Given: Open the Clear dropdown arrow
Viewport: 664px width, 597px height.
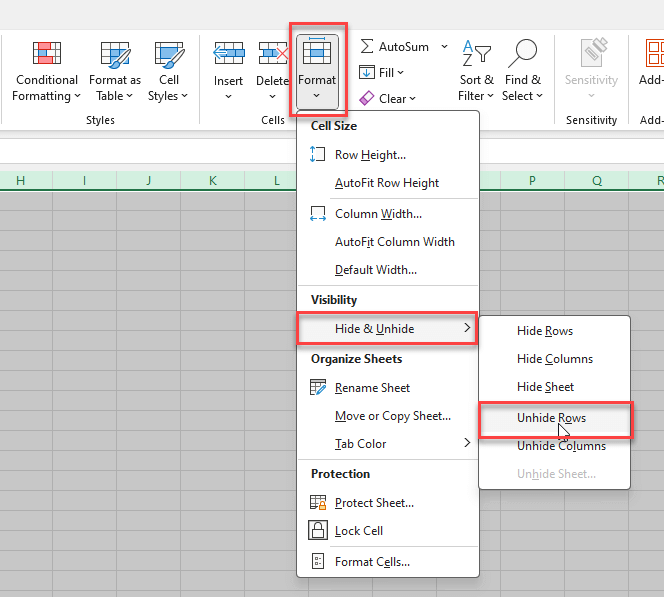Looking at the screenshot, I should pos(412,99).
